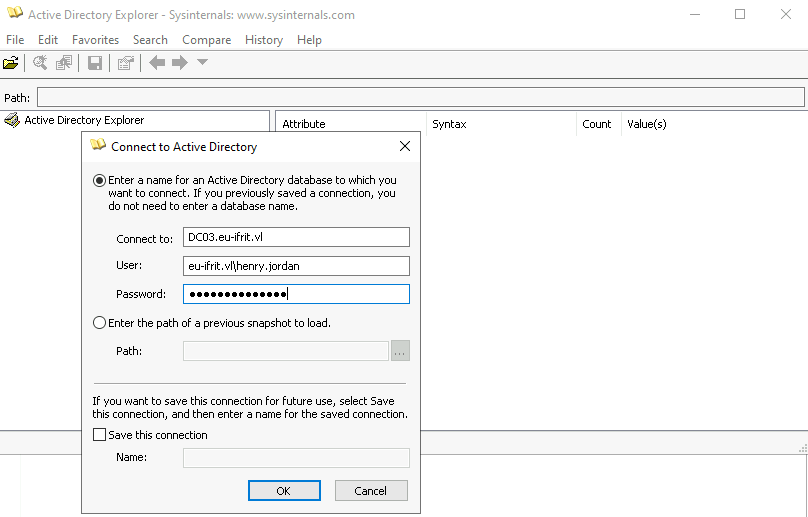Open the Edit menu
808x517 pixels.
[48, 40]
